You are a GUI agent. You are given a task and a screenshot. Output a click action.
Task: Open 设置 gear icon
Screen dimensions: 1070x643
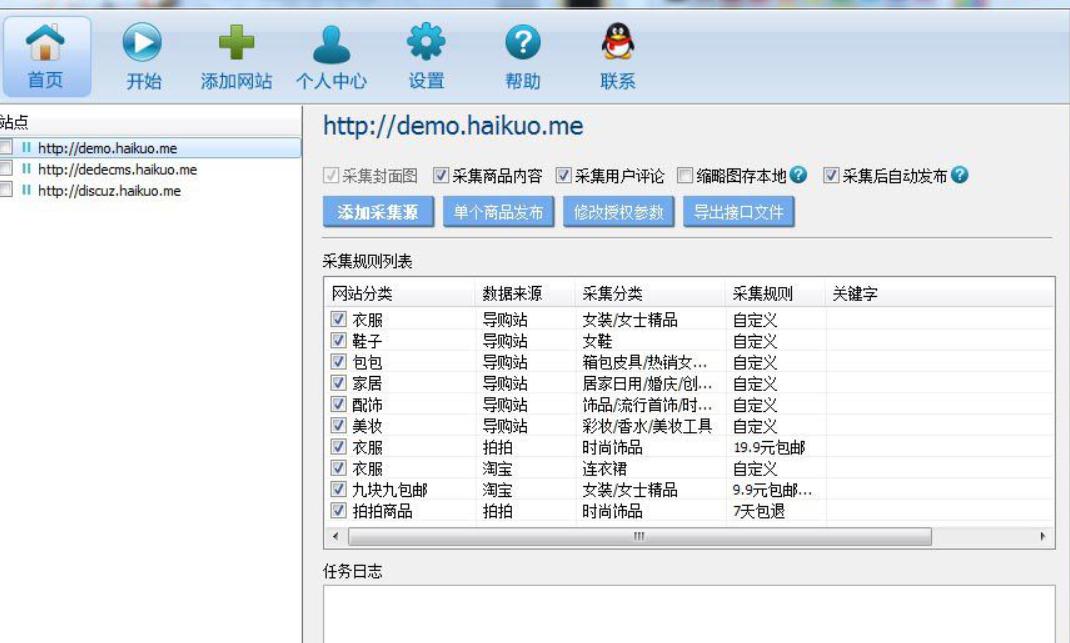(x=426, y=42)
